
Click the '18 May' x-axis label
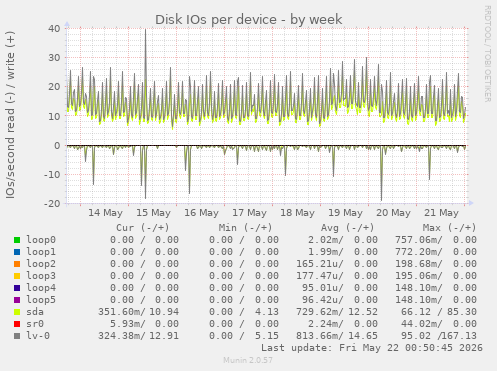tap(298, 213)
